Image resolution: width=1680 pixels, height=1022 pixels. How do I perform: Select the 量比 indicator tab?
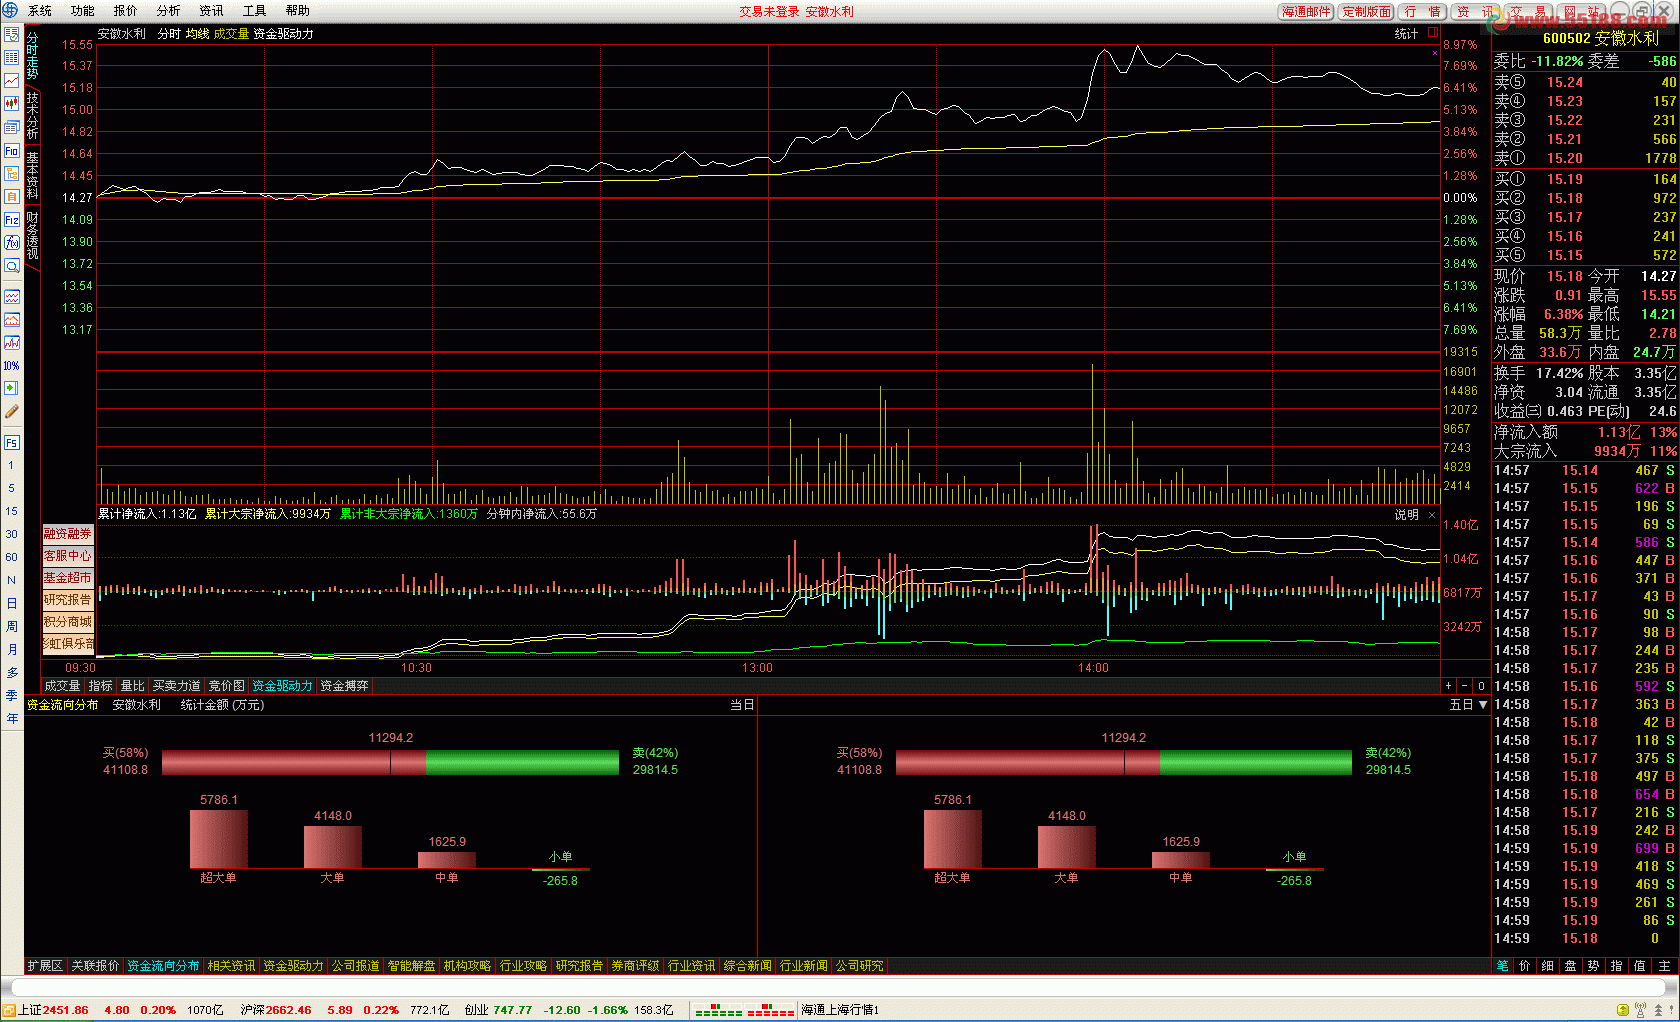tap(132, 686)
